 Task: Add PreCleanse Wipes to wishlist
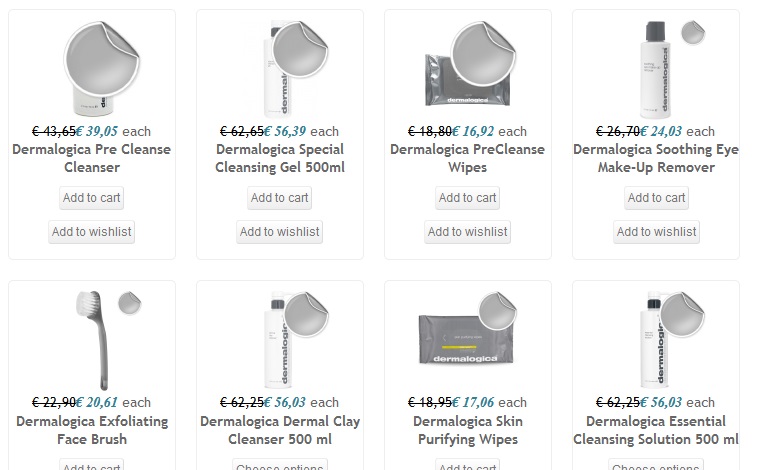tap(468, 232)
